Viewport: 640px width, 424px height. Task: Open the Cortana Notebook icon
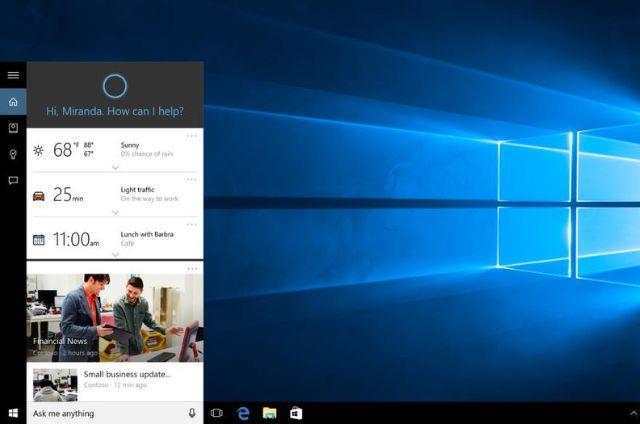[x=13, y=128]
